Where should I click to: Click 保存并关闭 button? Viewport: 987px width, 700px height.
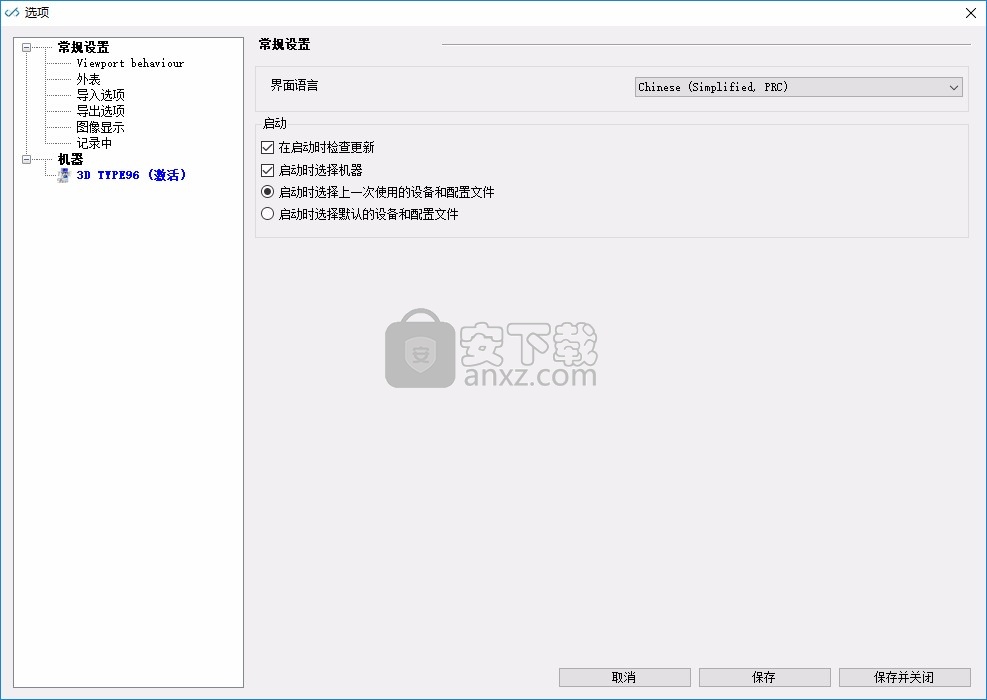coord(905,677)
